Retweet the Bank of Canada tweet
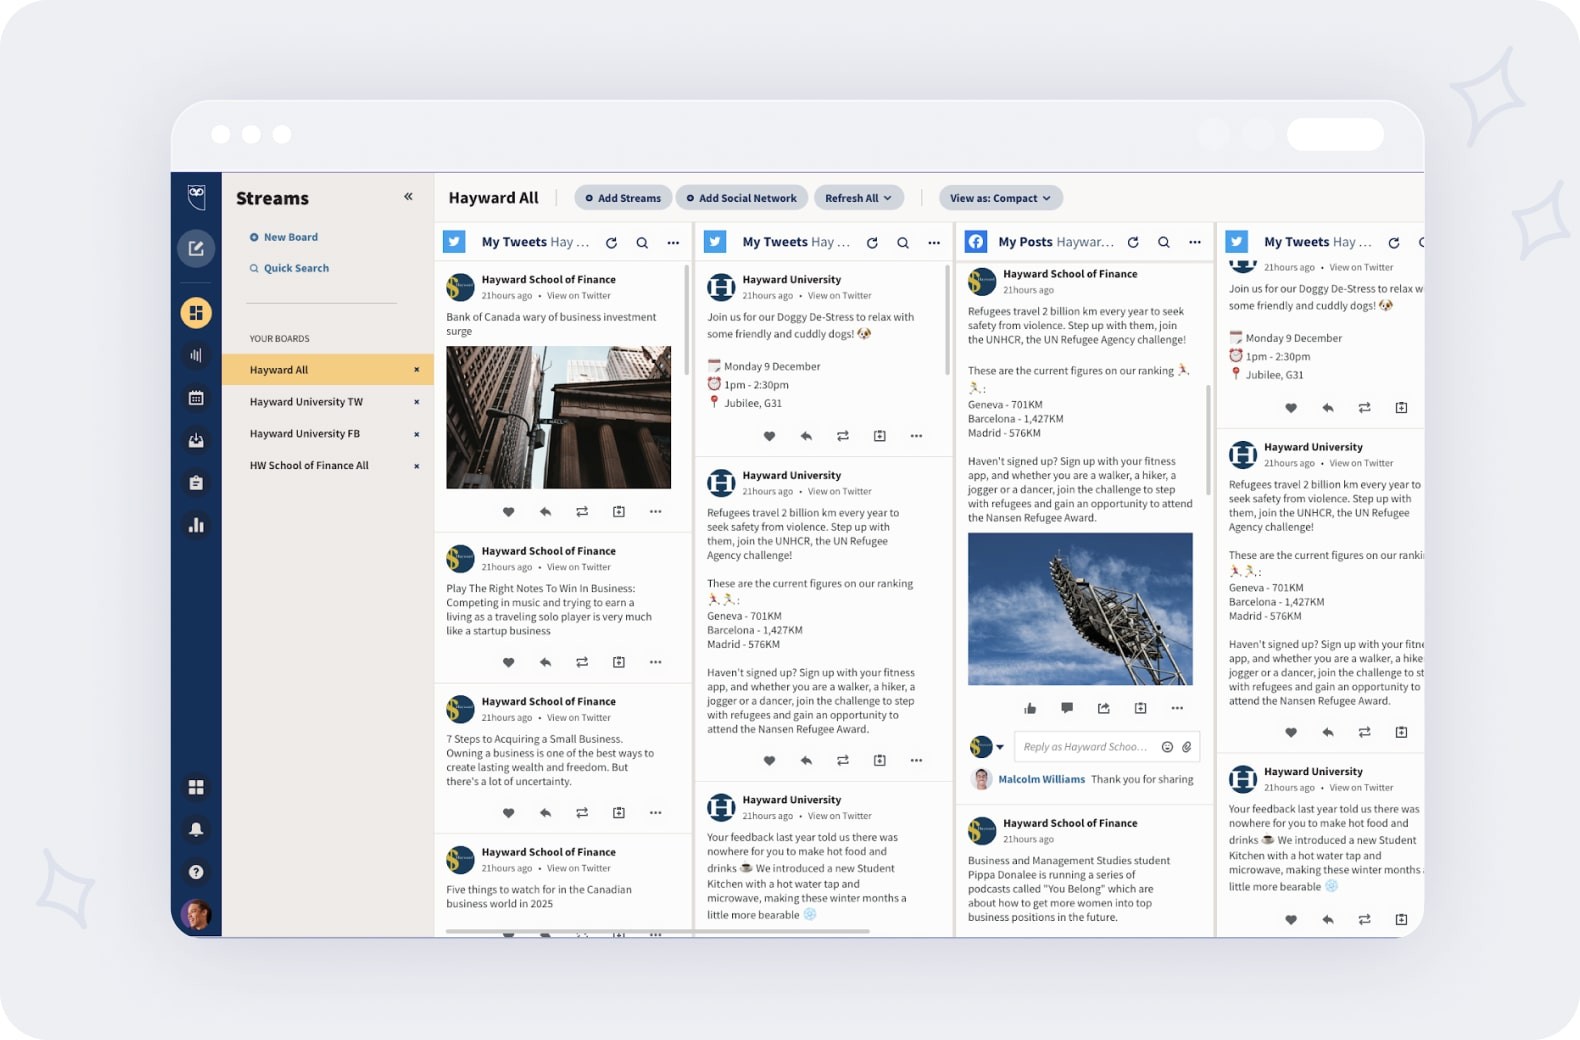Image resolution: width=1580 pixels, height=1040 pixels. coord(582,512)
